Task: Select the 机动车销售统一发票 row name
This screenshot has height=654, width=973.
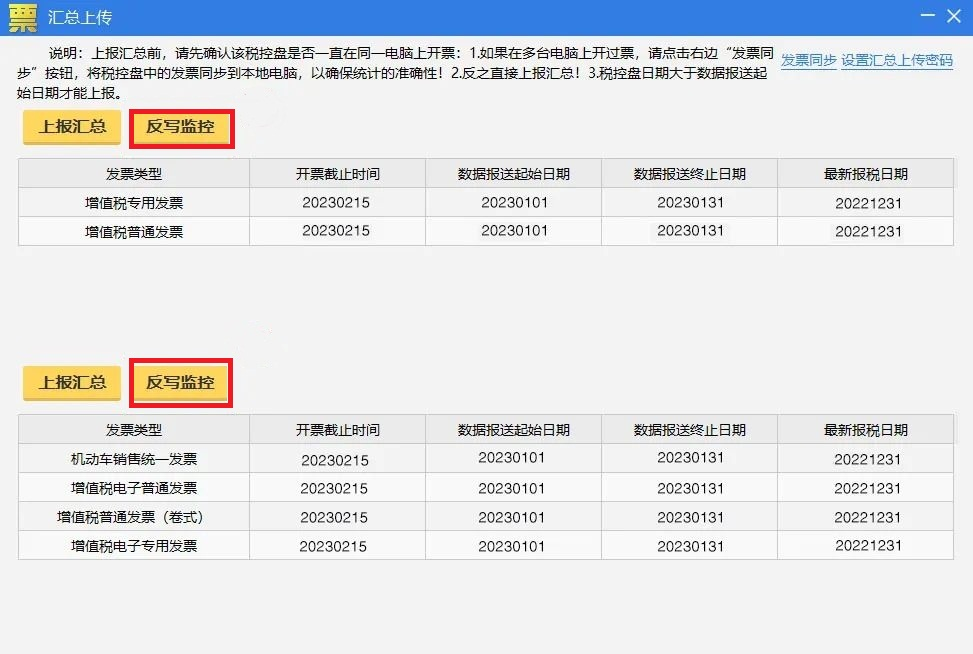Action: coord(134,459)
